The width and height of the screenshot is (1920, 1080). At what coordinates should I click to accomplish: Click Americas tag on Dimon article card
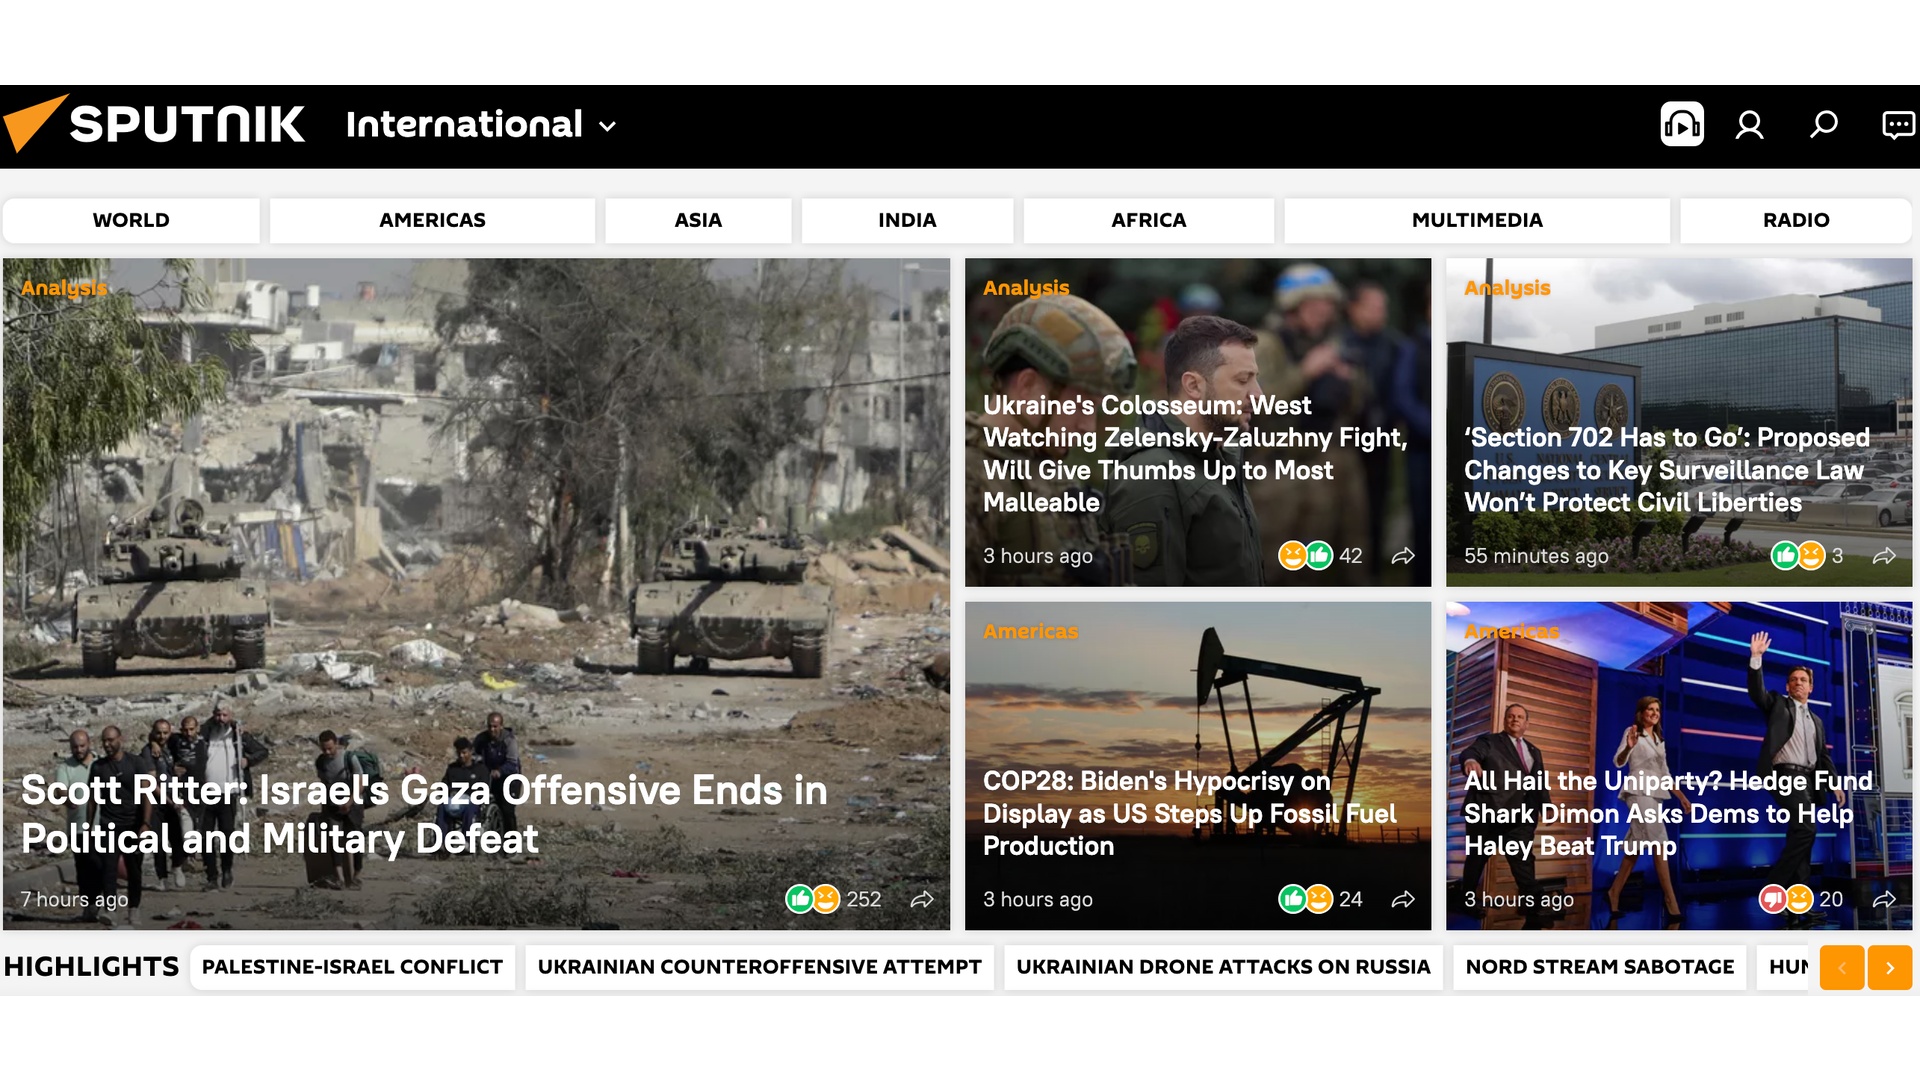point(1511,631)
